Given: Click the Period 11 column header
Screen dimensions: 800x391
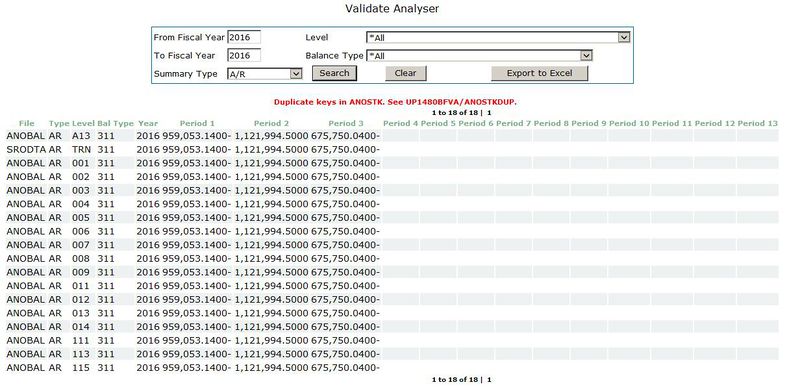Looking at the screenshot, I should click(672, 123).
